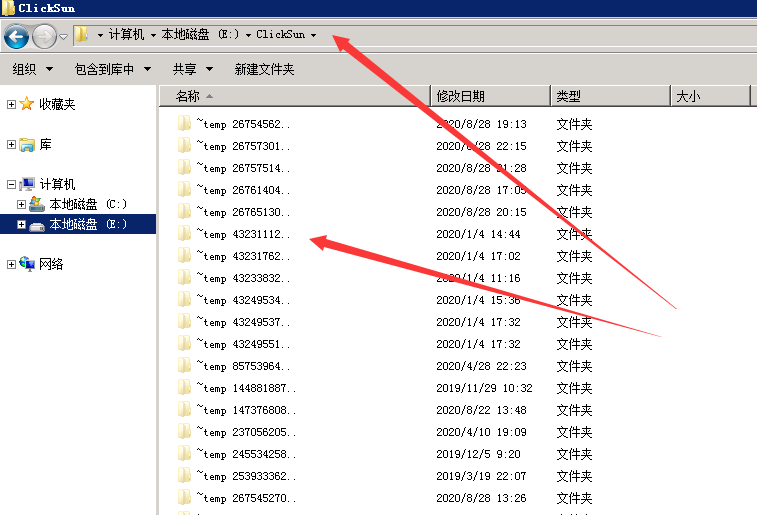Click date 2019/11/29 10:32
Viewport: 757px width, 515px height.
[x=484, y=388]
